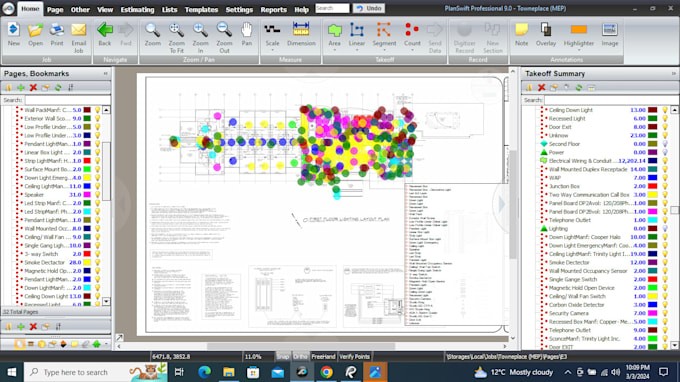Open the Estimating ribbon tab
The image size is (680, 382).
pyautogui.click(x=137, y=9)
